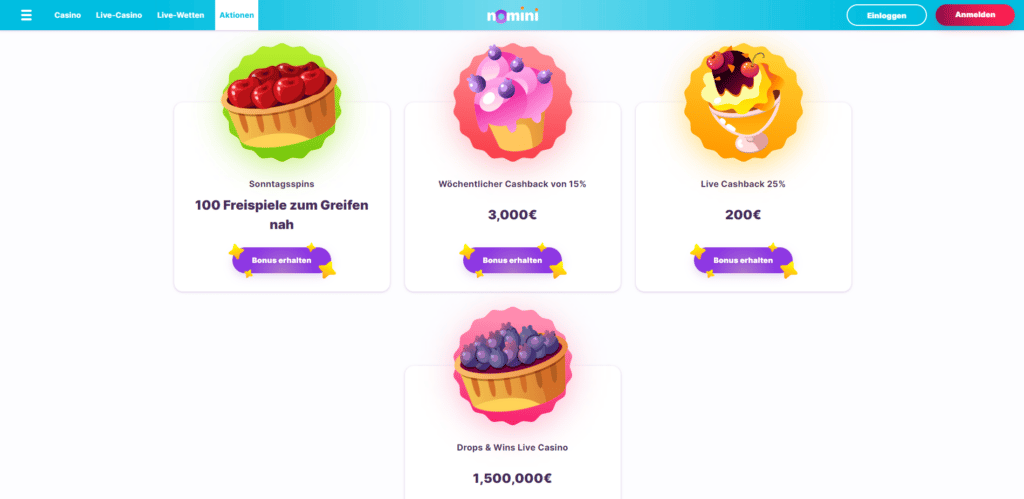Image resolution: width=1024 pixels, height=499 pixels.
Task: Open the Casino menu item
Action: point(68,15)
